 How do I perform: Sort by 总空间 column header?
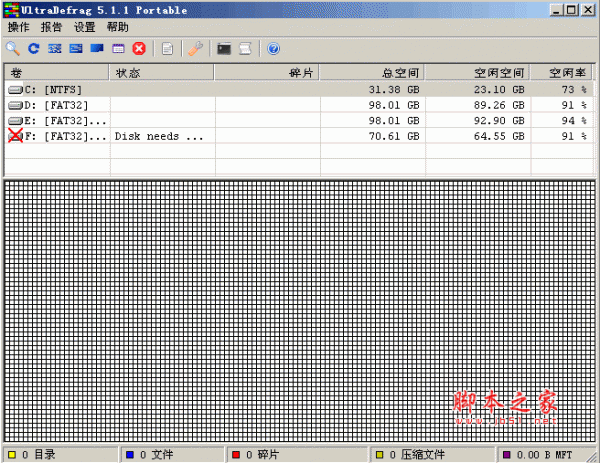(372, 73)
